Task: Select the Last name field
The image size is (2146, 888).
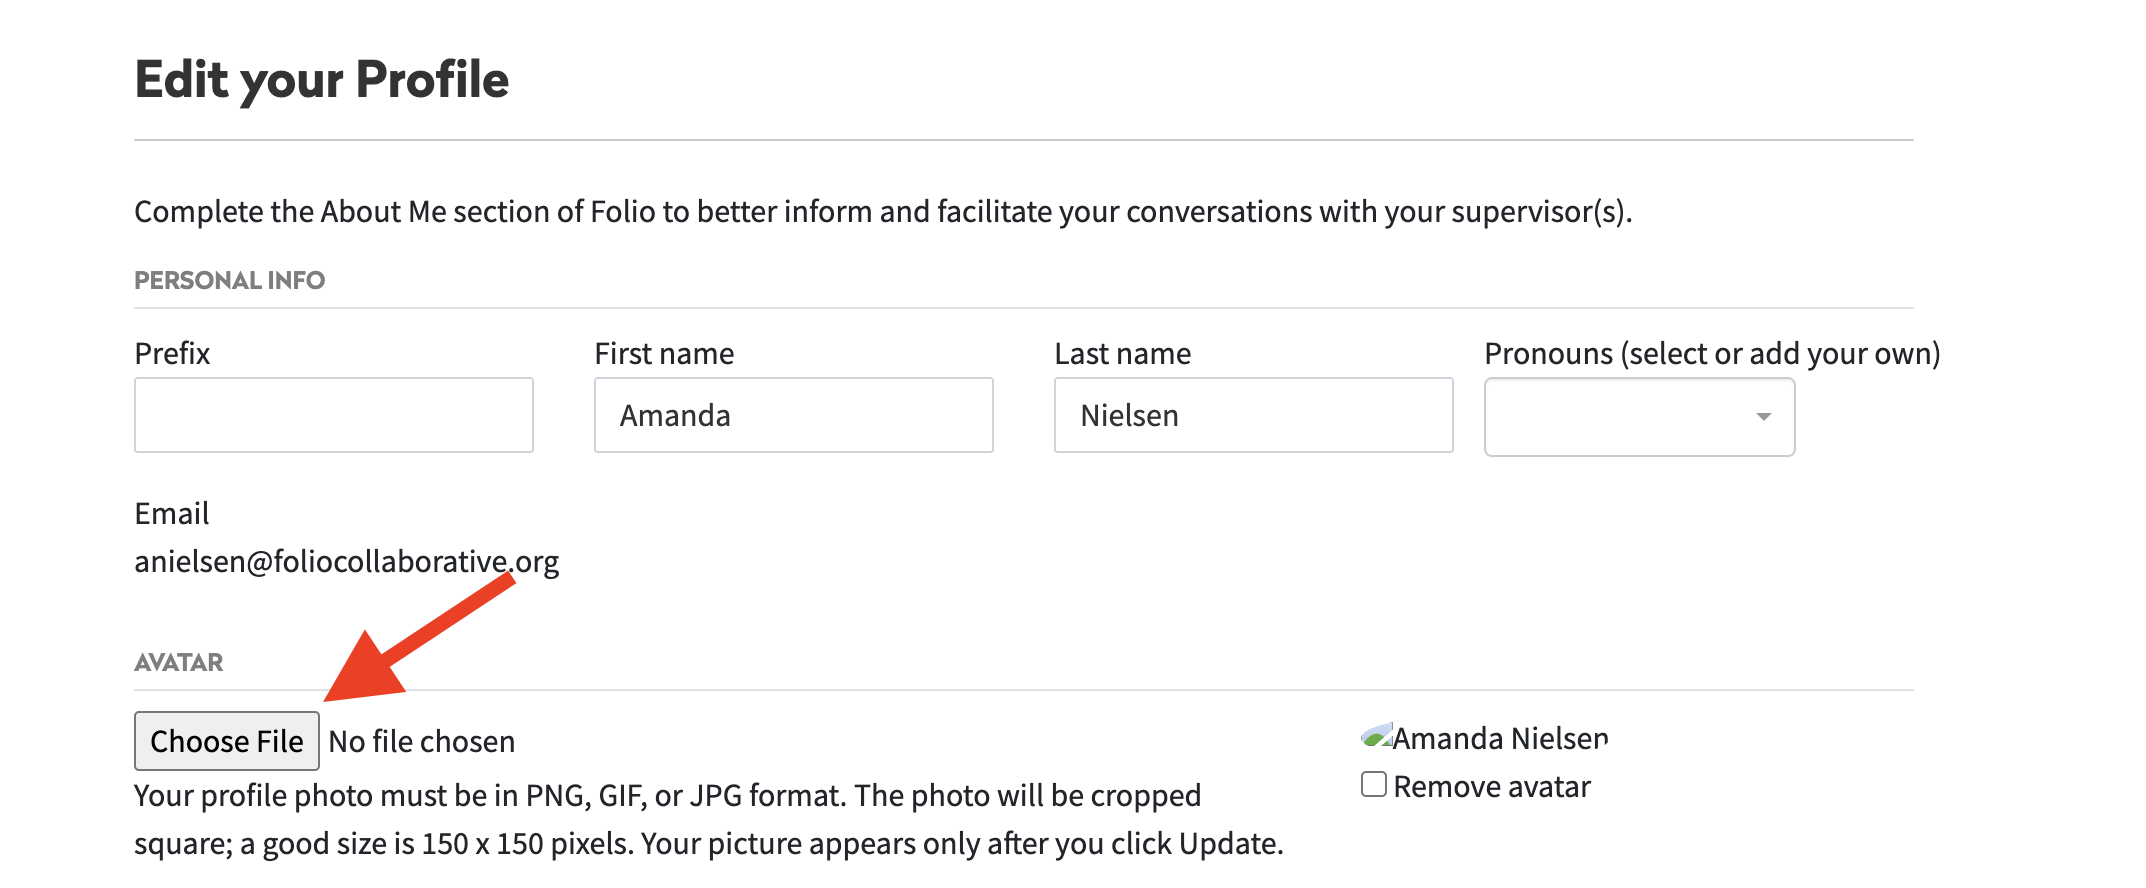Action: pos(1253,415)
